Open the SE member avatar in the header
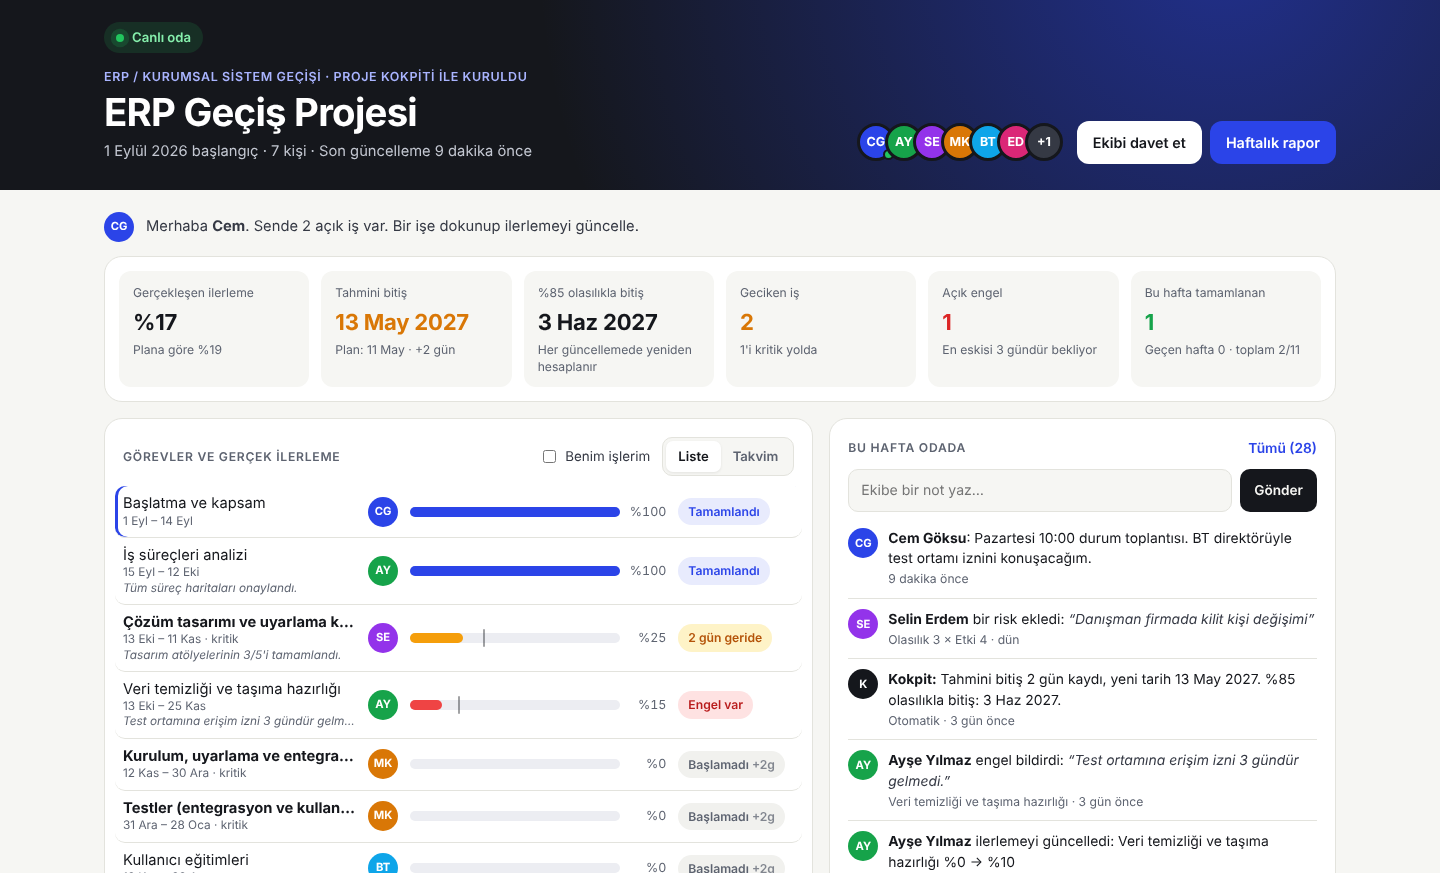Screen dimensions: 1440x873 [931, 142]
